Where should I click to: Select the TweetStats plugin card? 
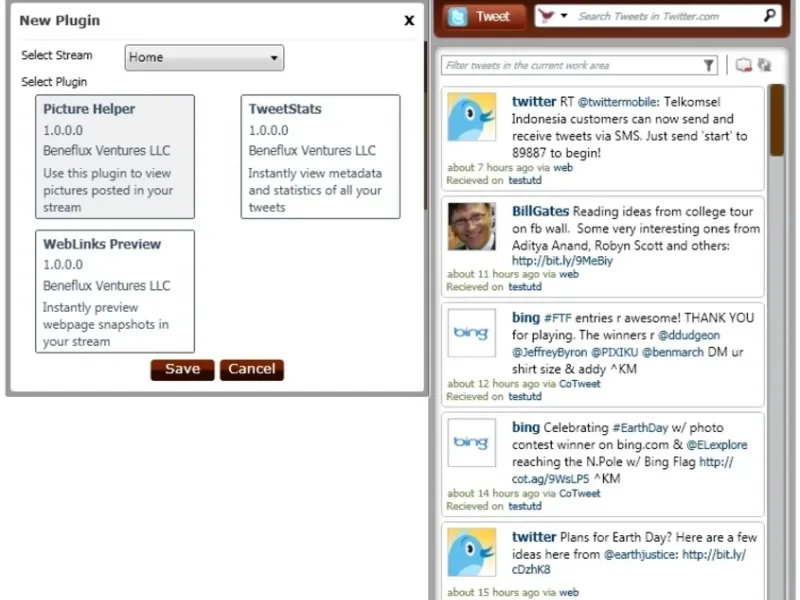(x=320, y=157)
